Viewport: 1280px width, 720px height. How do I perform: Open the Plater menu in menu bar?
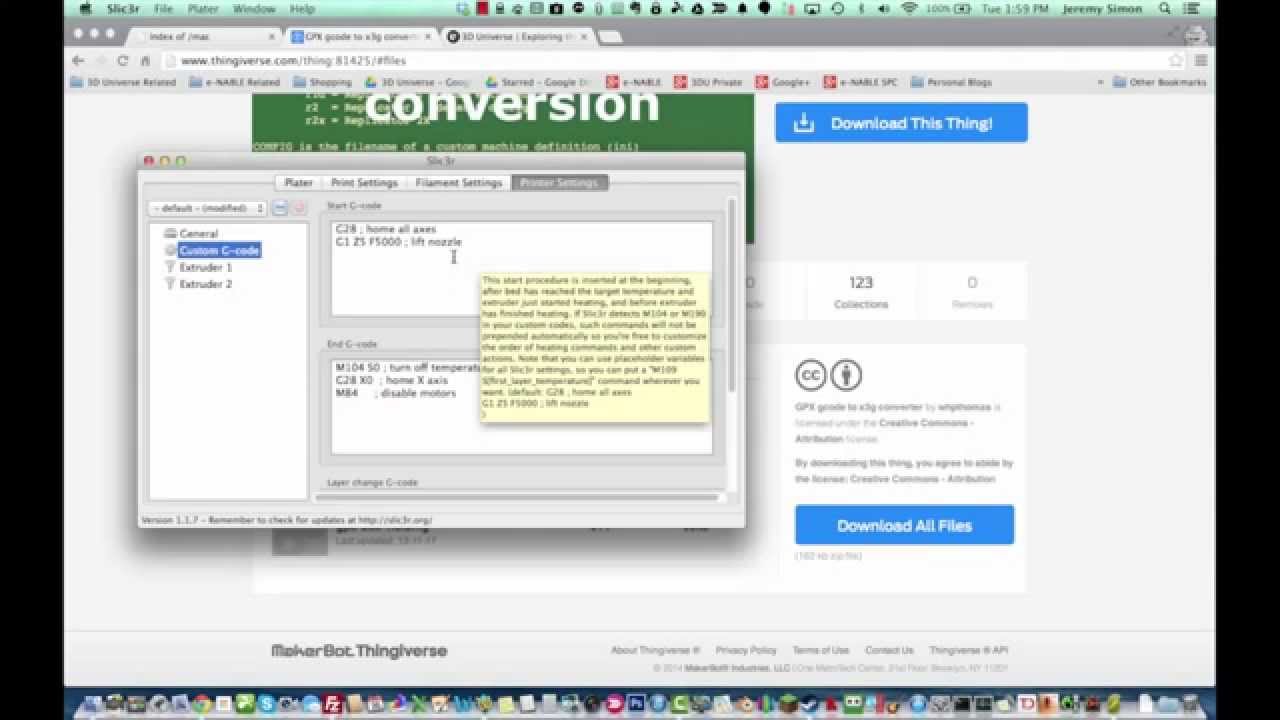(202, 9)
